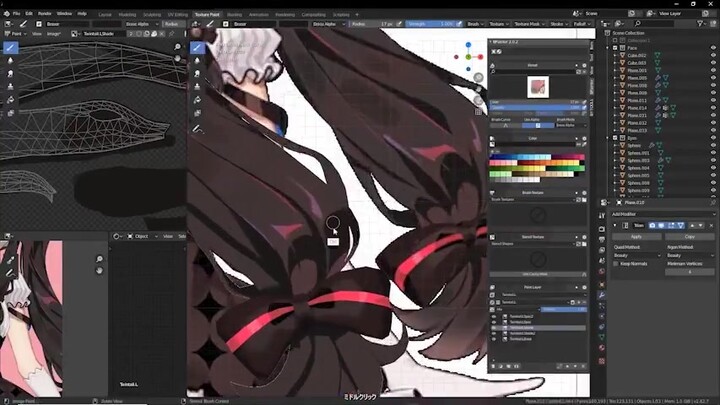The width and height of the screenshot is (720, 405).
Task: Toggle visibility of the Eyes collection
Action: (713, 138)
